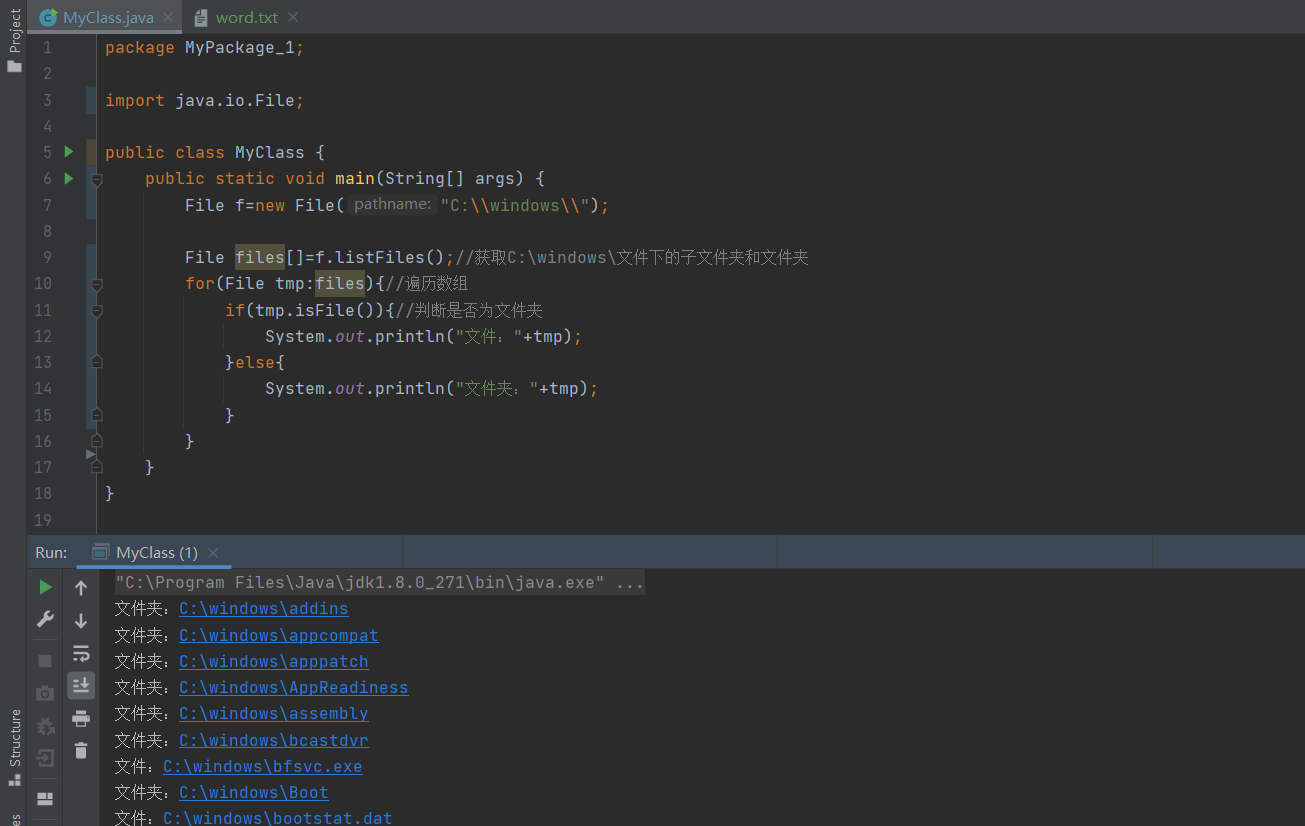Open the C:\windows\AppReadiness link
The image size is (1305, 826).
pyautogui.click(x=294, y=687)
